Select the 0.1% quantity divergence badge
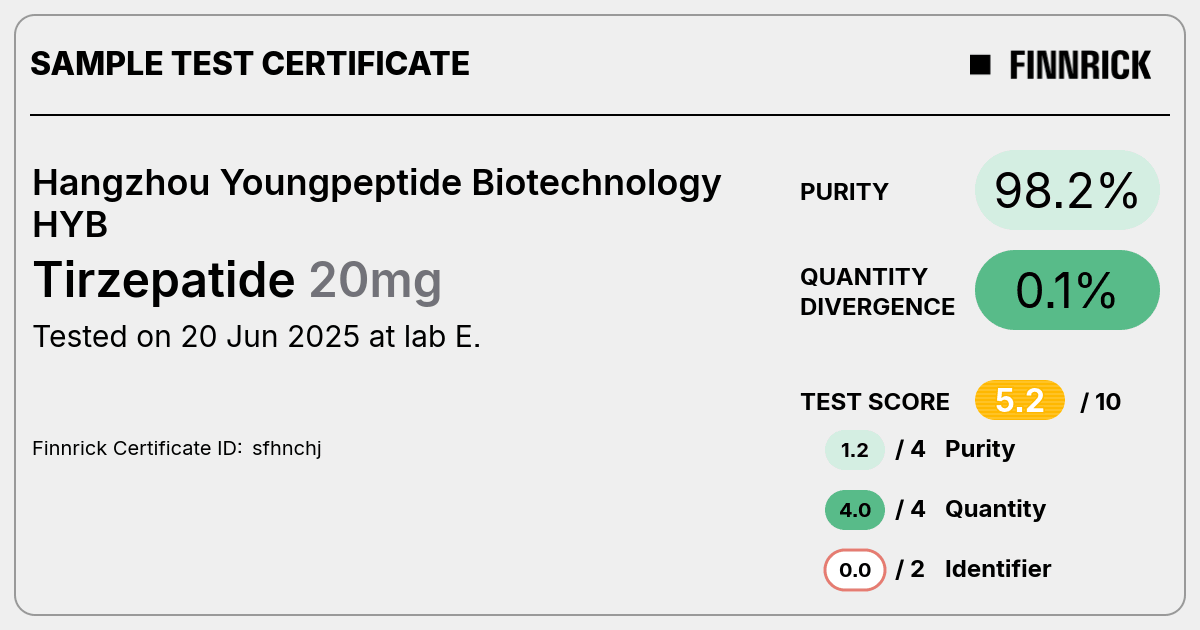The image size is (1200, 630). point(1067,290)
